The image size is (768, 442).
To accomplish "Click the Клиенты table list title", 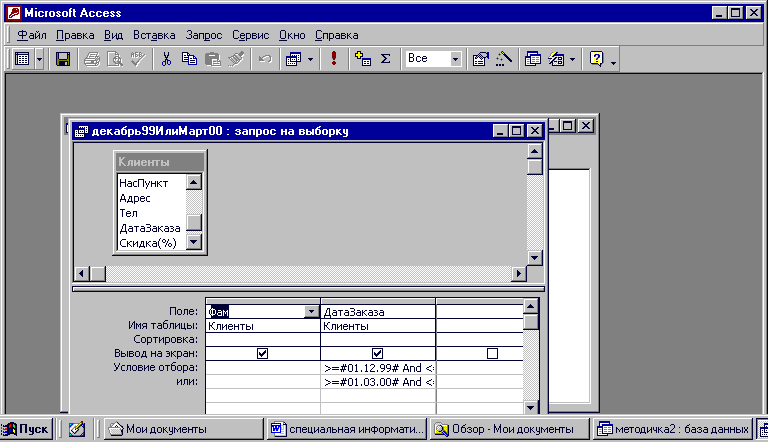I will pos(160,162).
